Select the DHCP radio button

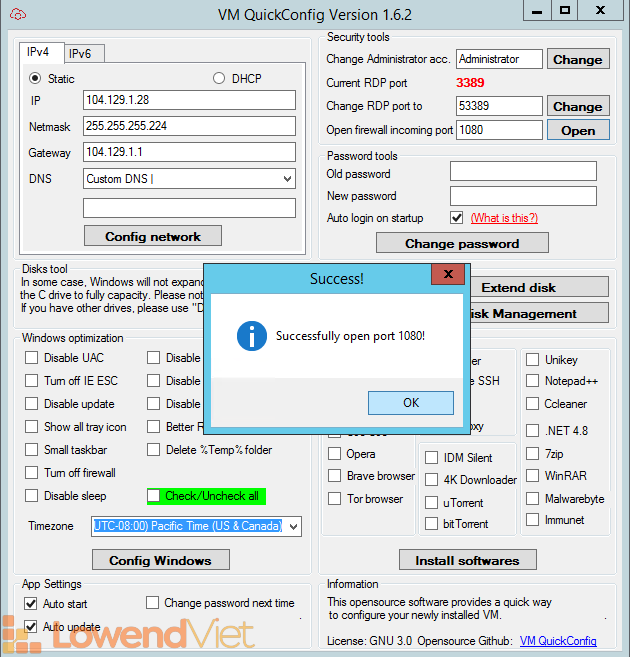click(220, 78)
